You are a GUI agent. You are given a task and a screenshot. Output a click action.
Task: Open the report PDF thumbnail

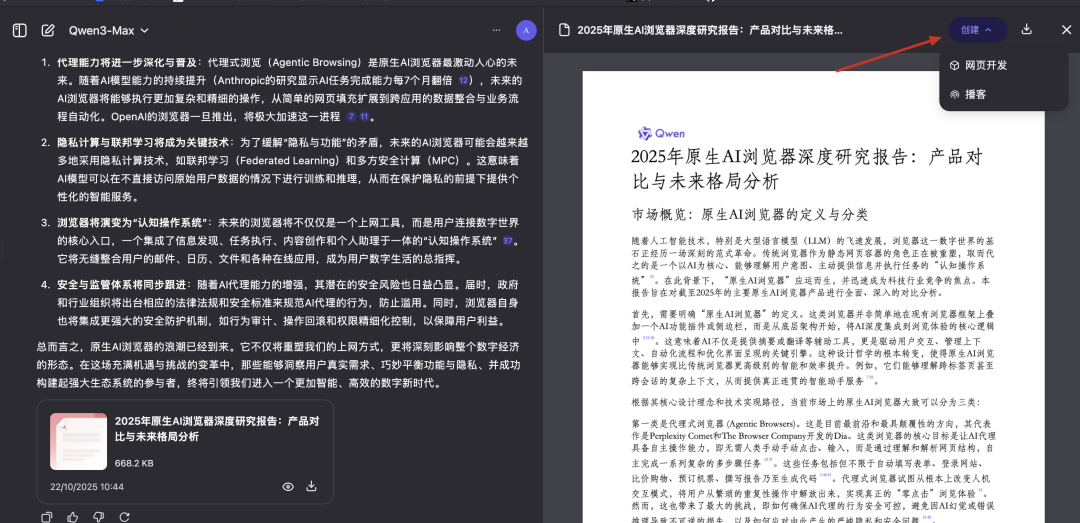pyautogui.click(x=79, y=441)
